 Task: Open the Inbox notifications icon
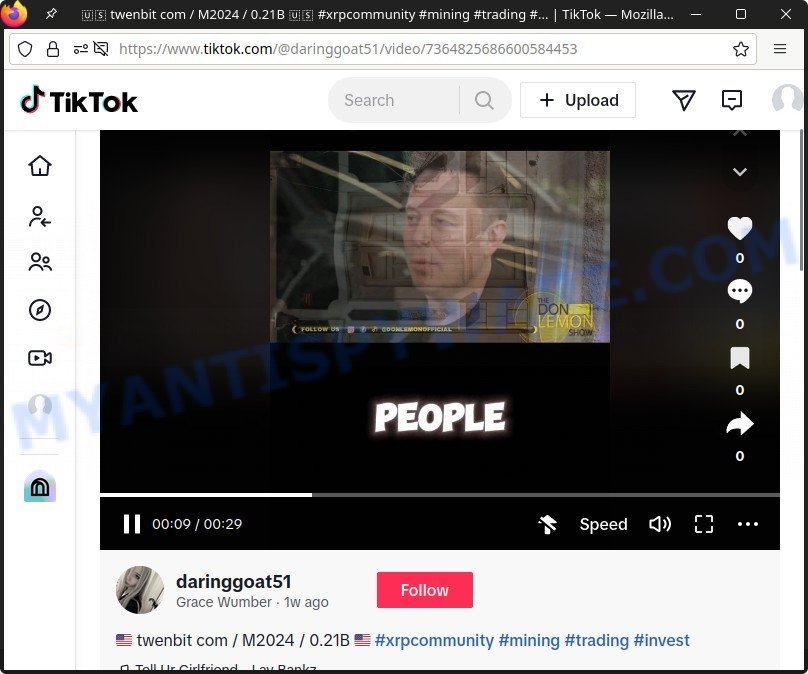pos(732,100)
